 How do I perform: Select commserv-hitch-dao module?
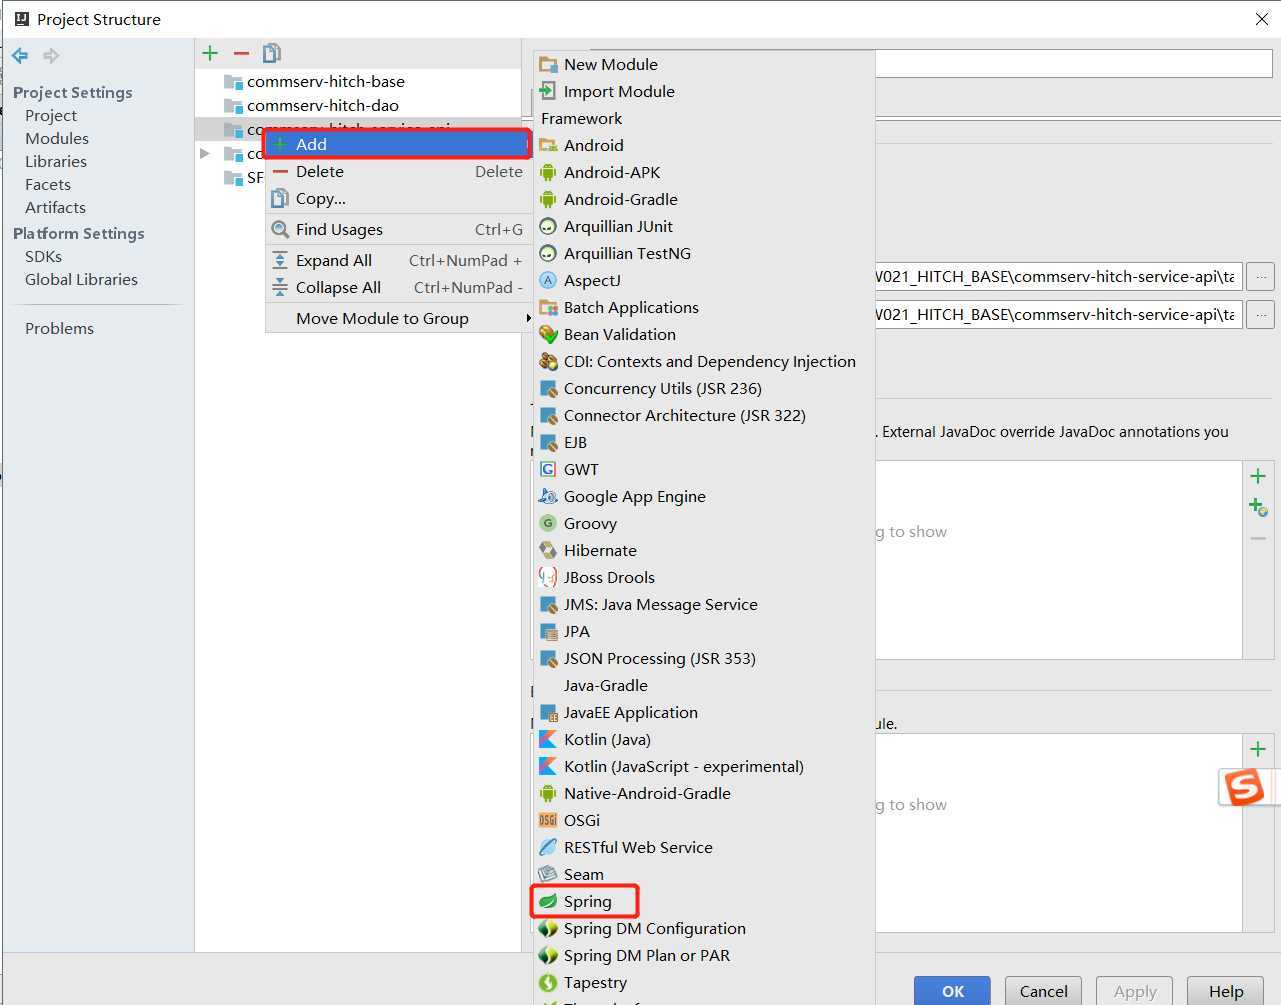(x=323, y=105)
